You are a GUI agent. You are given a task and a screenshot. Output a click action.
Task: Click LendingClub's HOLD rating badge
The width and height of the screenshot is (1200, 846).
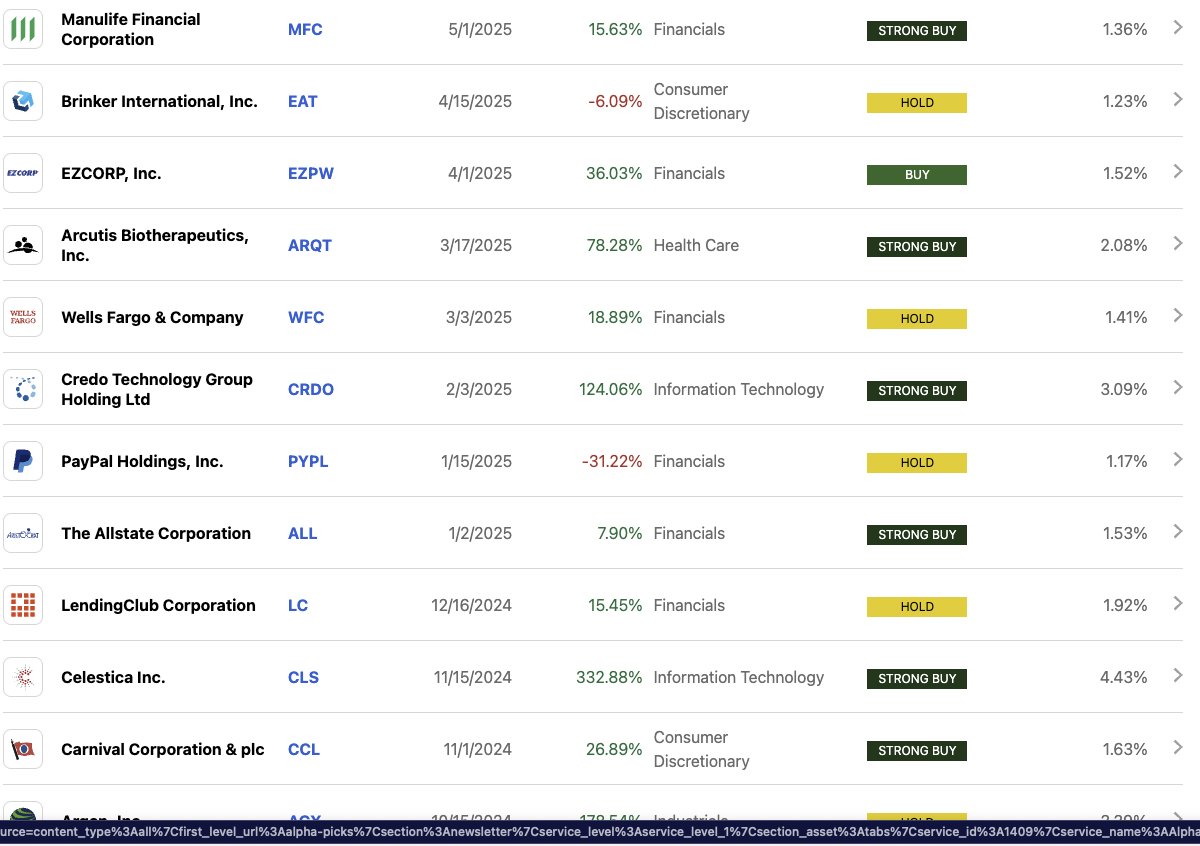(x=917, y=607)
